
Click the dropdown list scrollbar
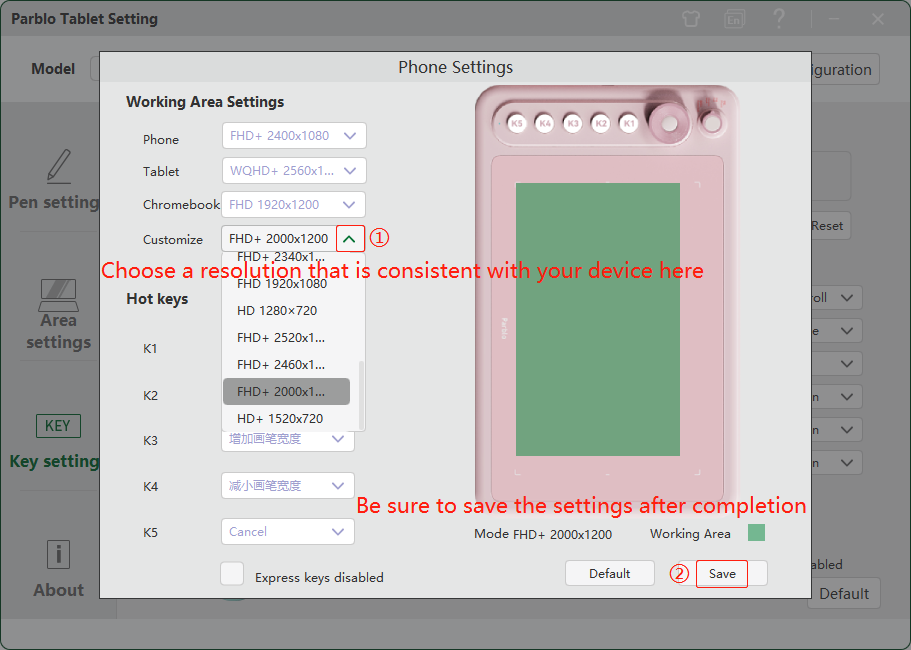[361, 394]
